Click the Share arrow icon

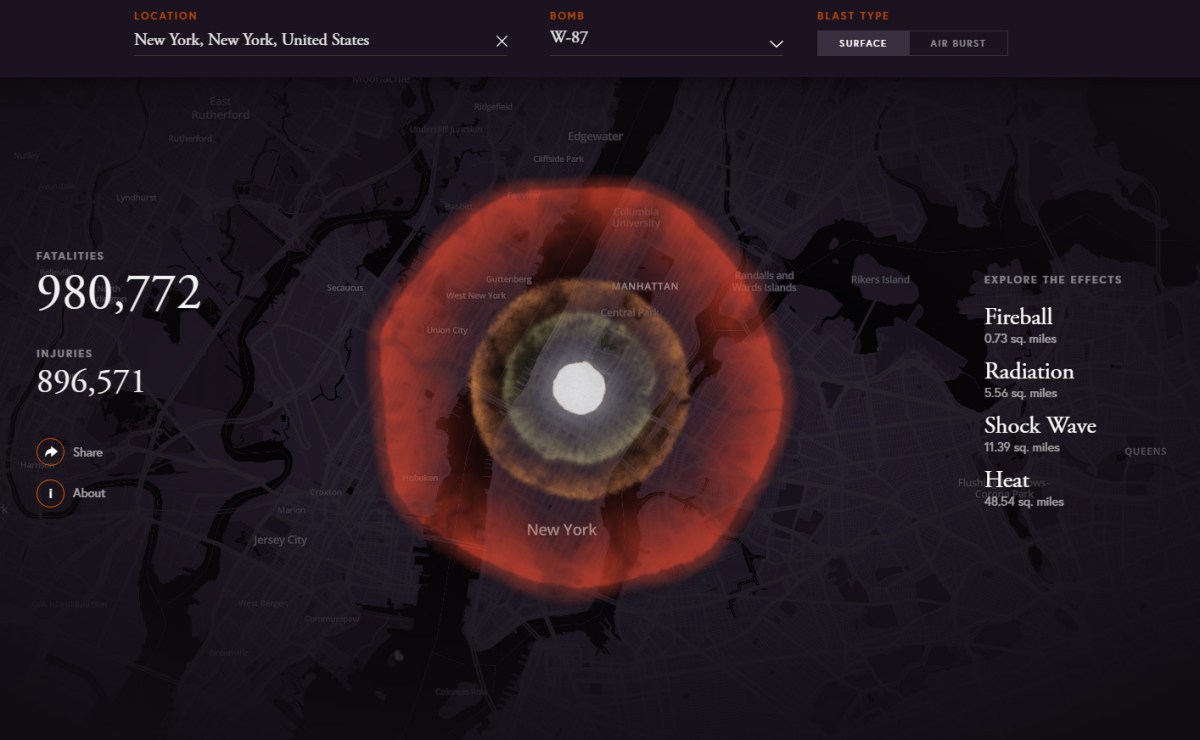51,452
